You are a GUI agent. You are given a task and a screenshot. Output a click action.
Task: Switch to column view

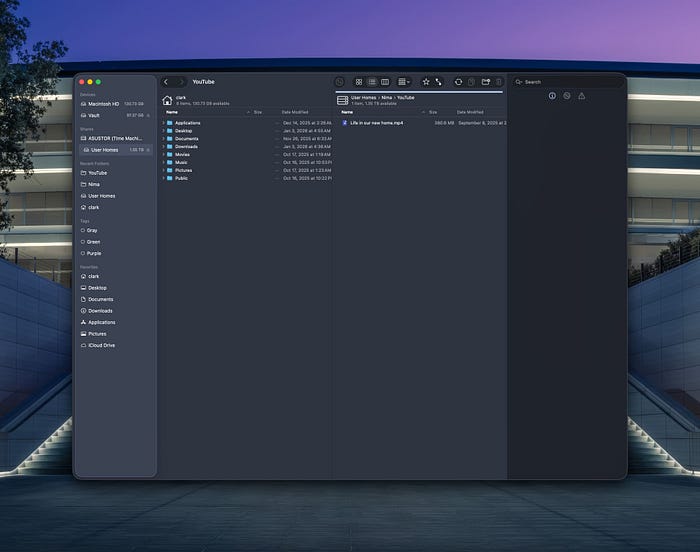coord(385,82)
